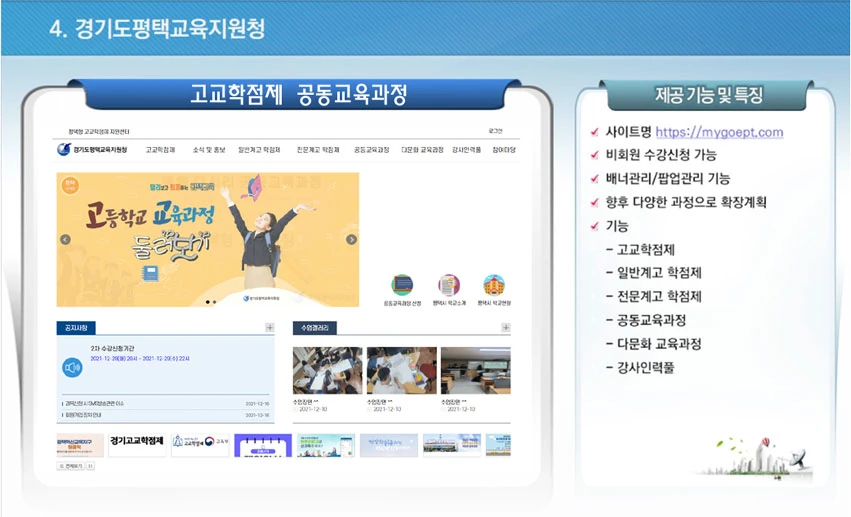The height and width of the screenshot is (517, 851).
Task: Click the 평택형 고교학점제 지원센터 header text
Action: (99, 131)
